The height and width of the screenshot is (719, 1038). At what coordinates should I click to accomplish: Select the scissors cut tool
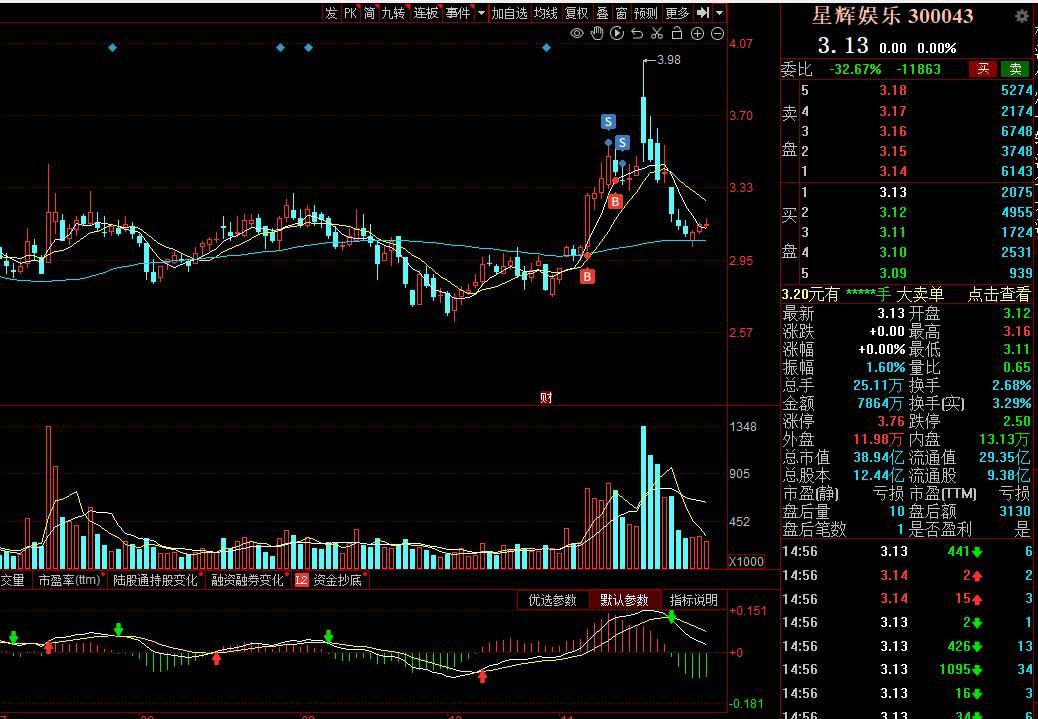[x=657, y=33]
